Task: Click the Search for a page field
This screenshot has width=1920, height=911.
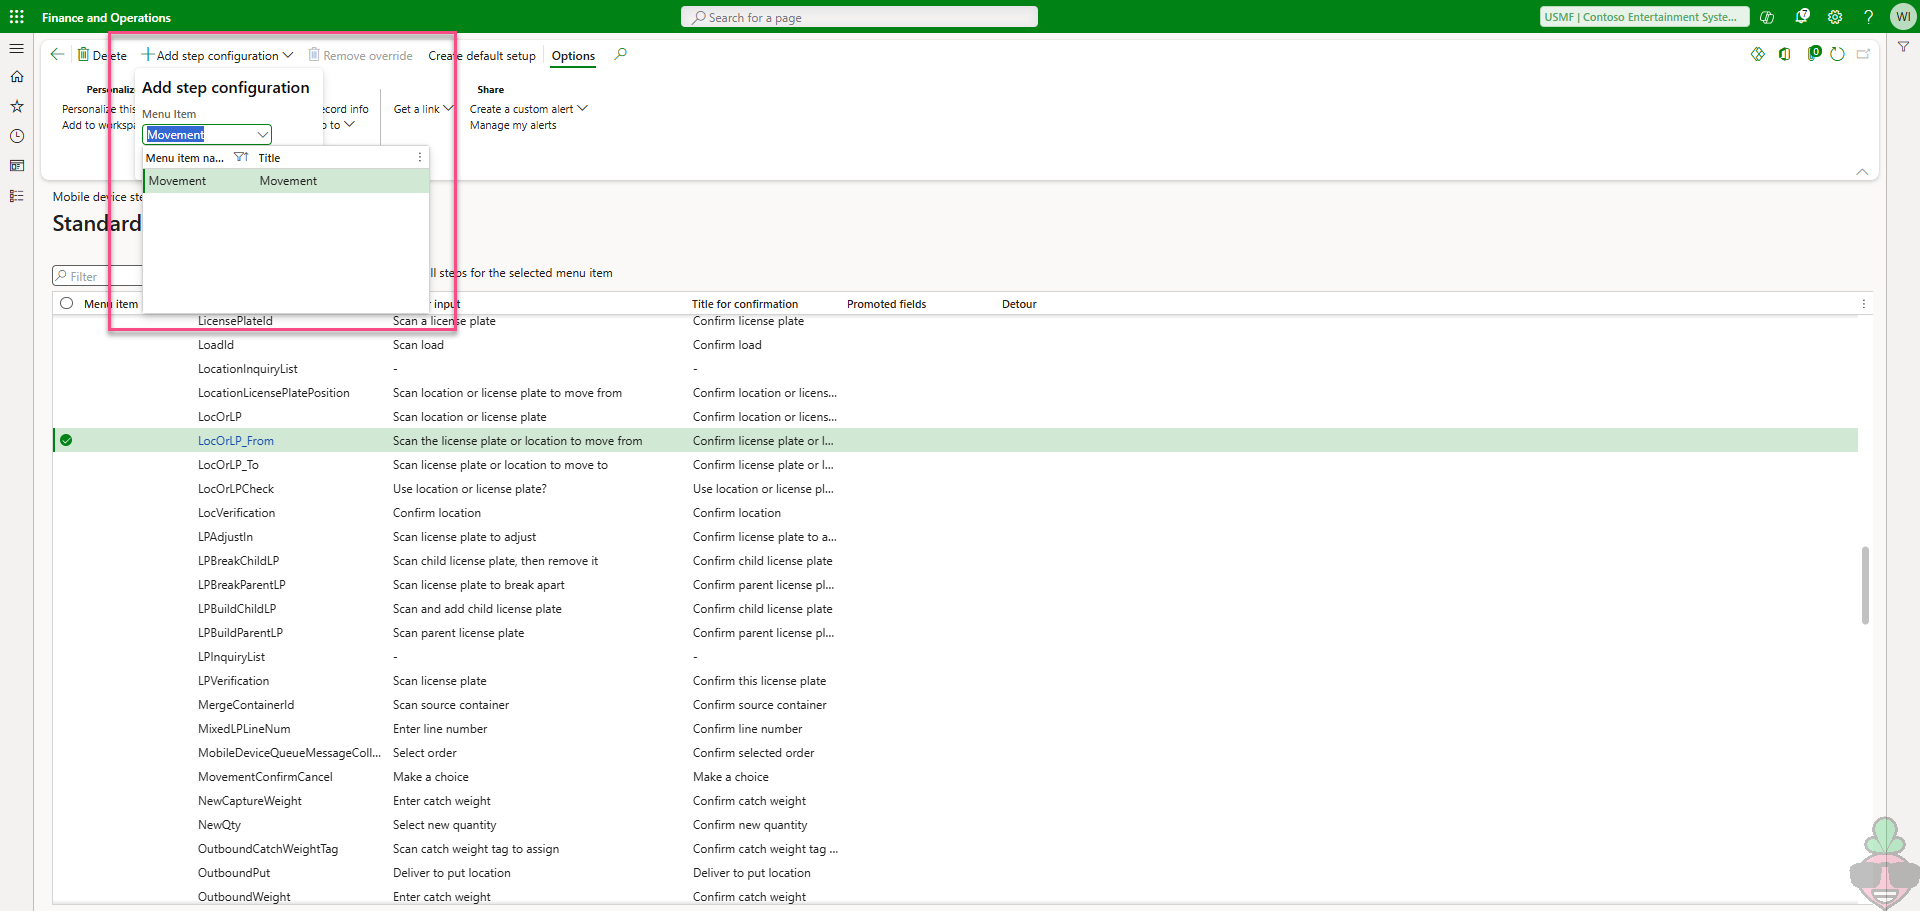Action: coord(860,17)
